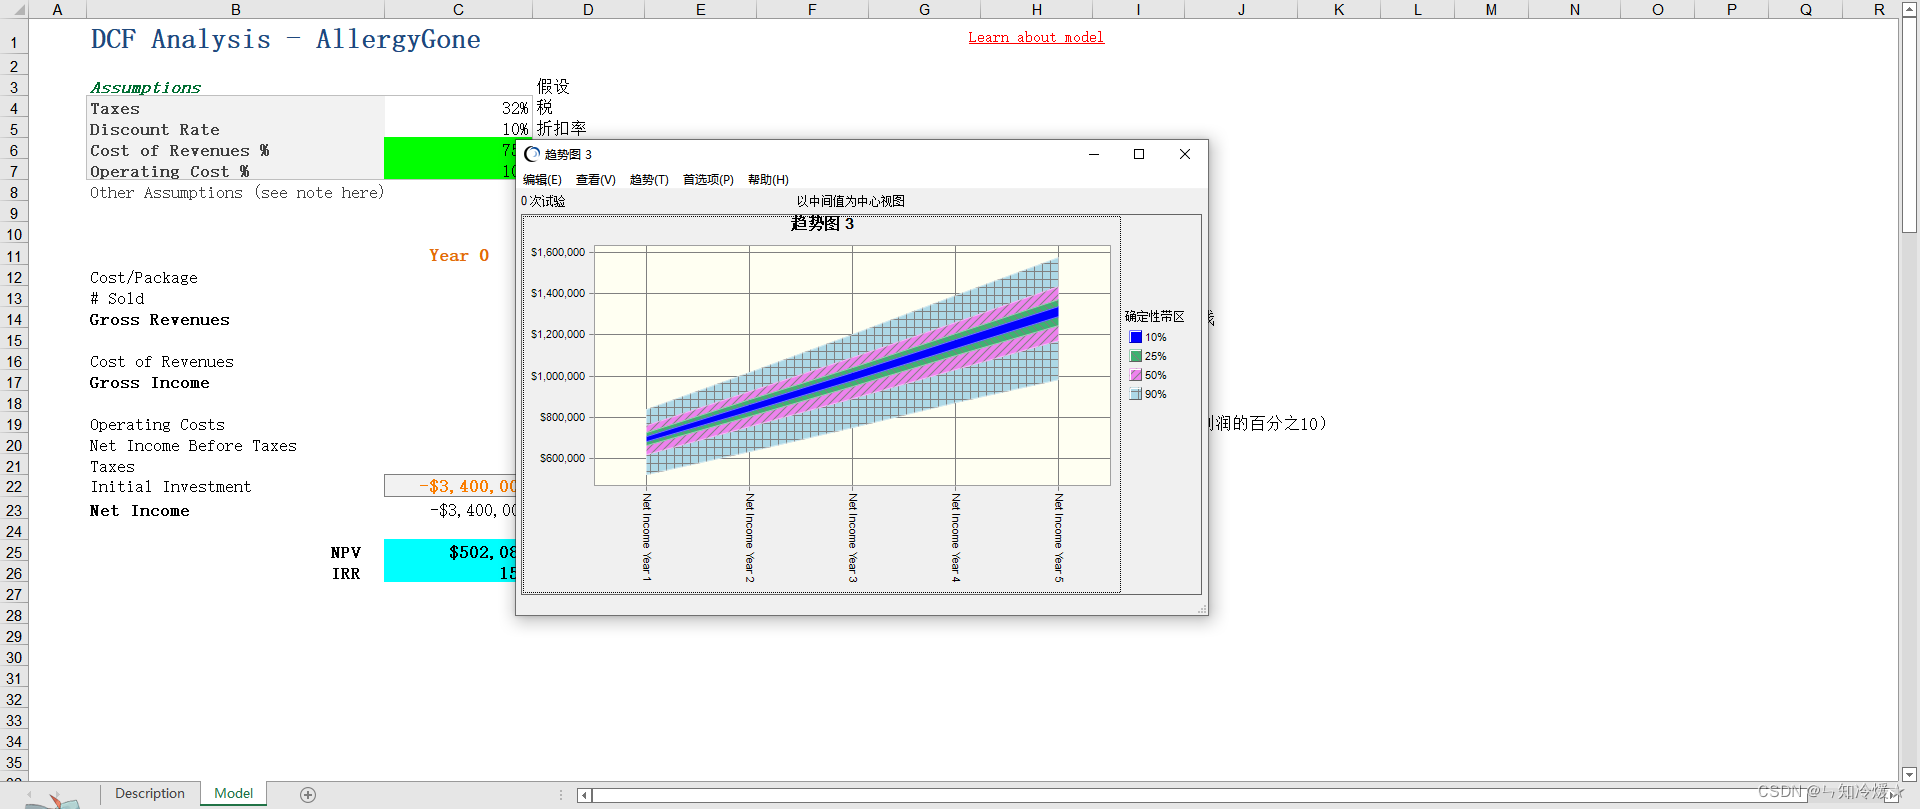The width and height of the screenshot is (1920, 809).
Task: Select row header 25
Action: pos(14,552)
